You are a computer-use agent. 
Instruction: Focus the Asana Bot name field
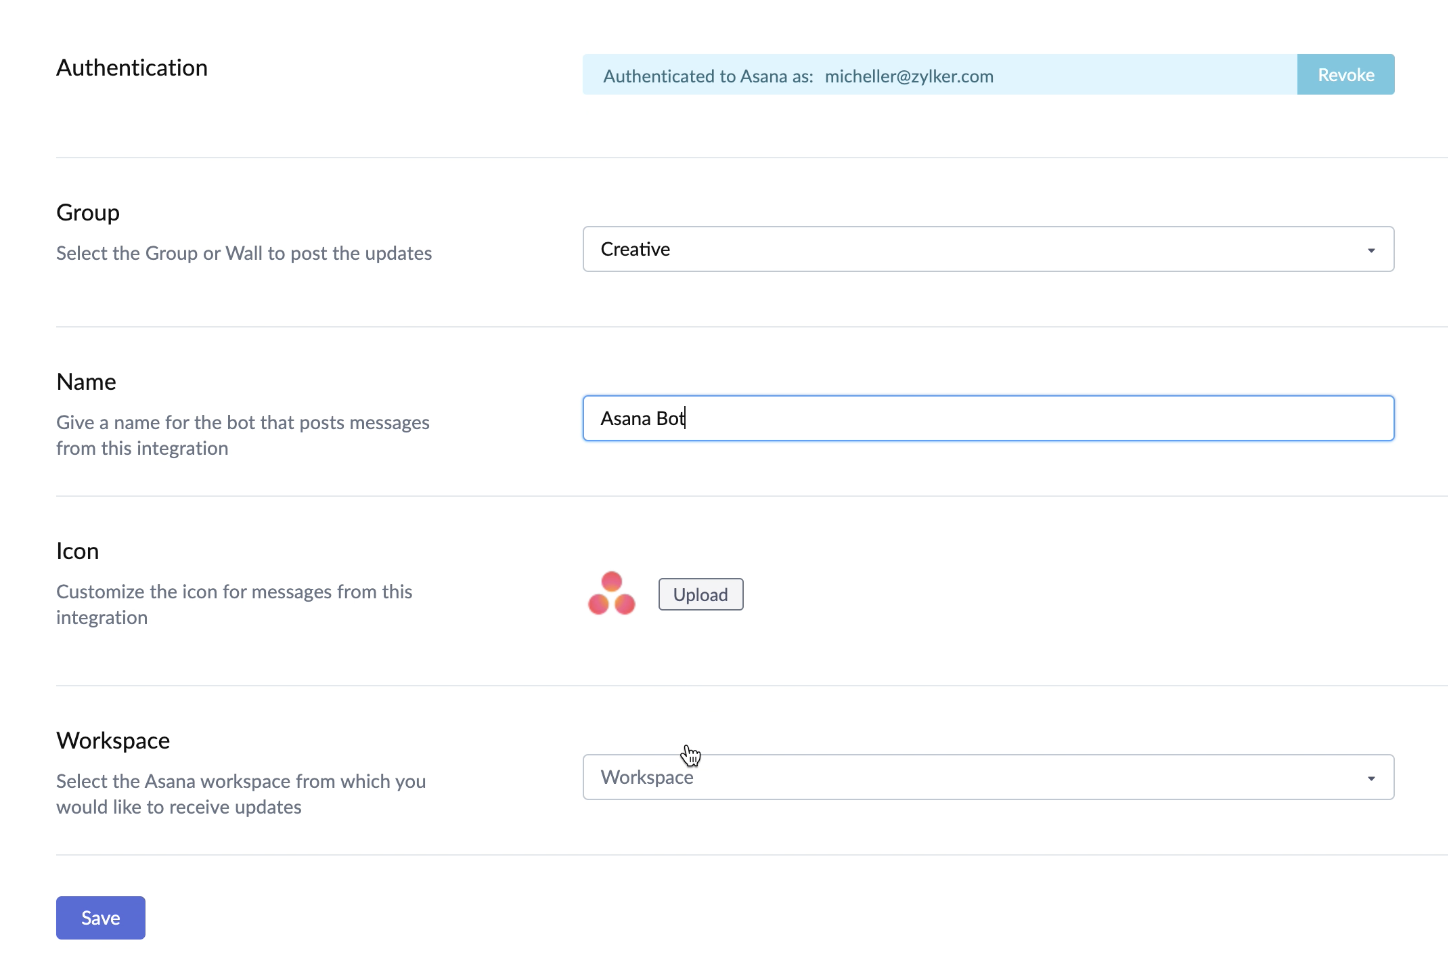pos(988,418)
